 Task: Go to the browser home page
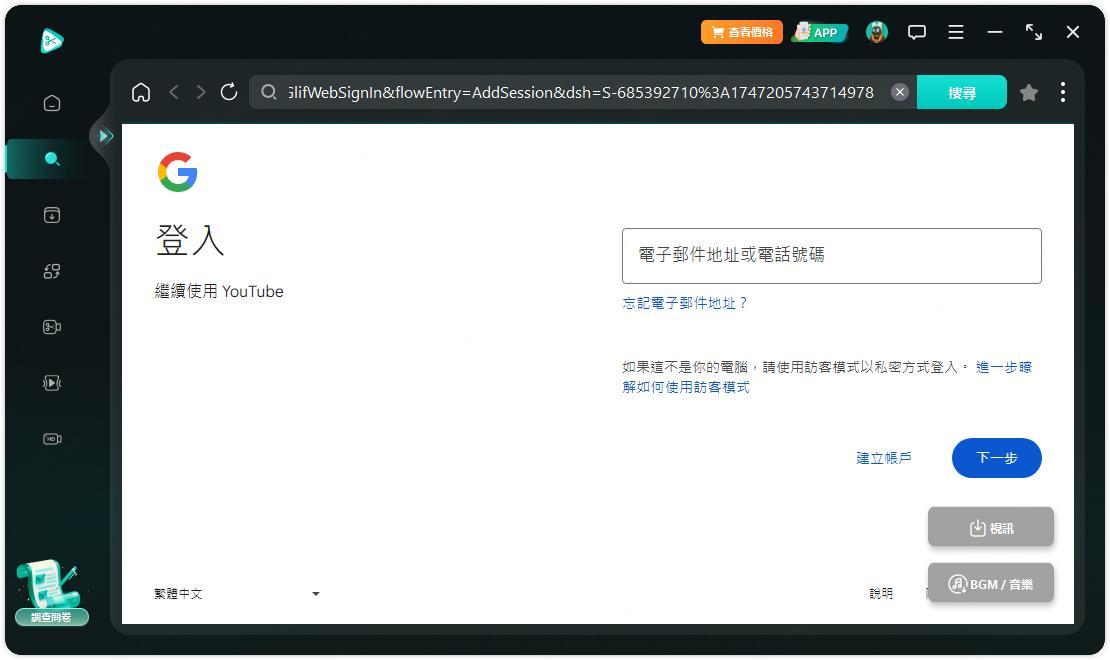pyautogui.click(x=141, y=92)
